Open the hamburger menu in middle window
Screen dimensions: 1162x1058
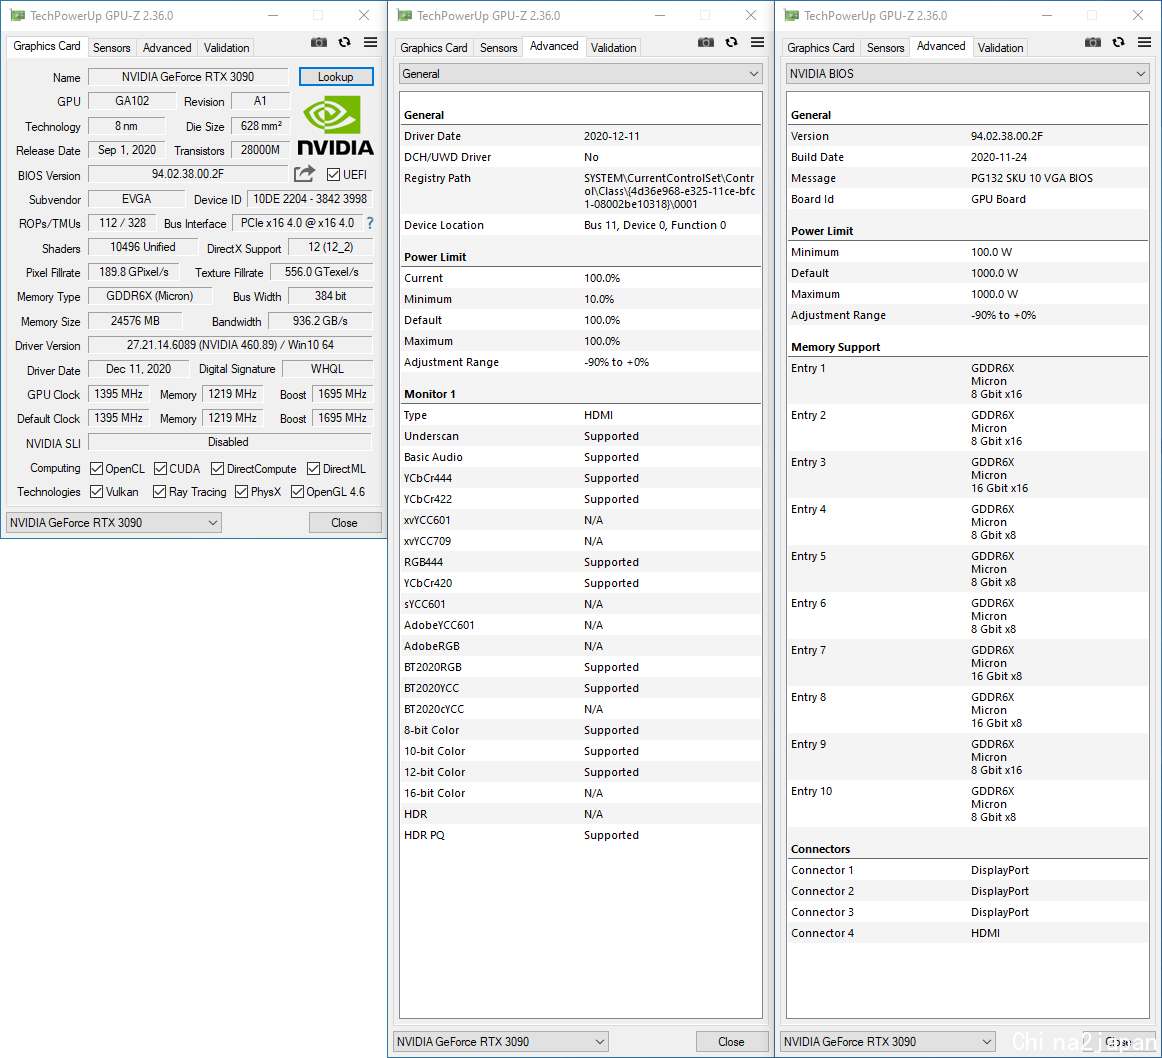tap(757, 42)
